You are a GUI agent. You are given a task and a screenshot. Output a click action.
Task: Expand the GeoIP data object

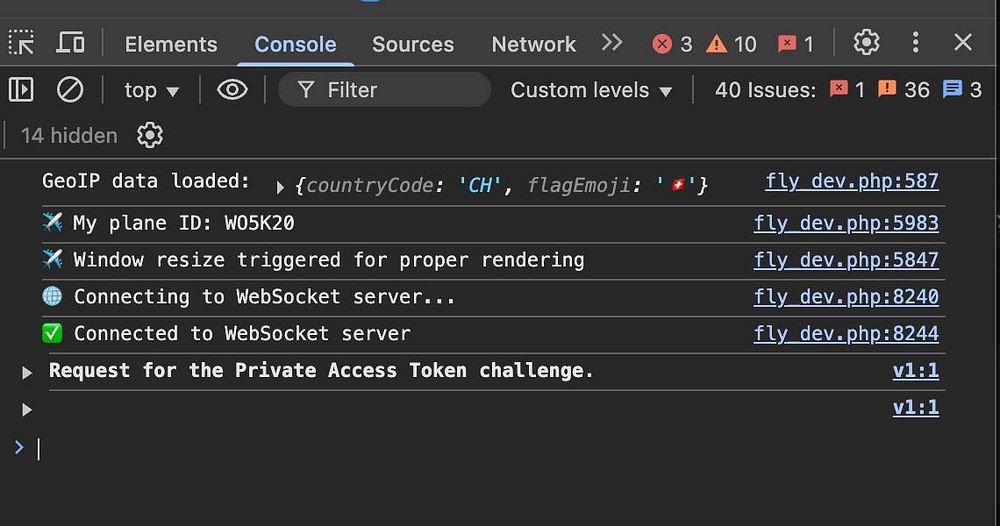click(280, 186)
